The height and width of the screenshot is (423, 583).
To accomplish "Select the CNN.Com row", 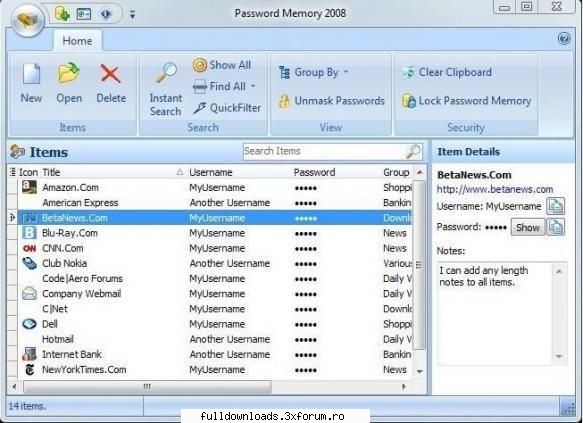I will tap(215, 248).
